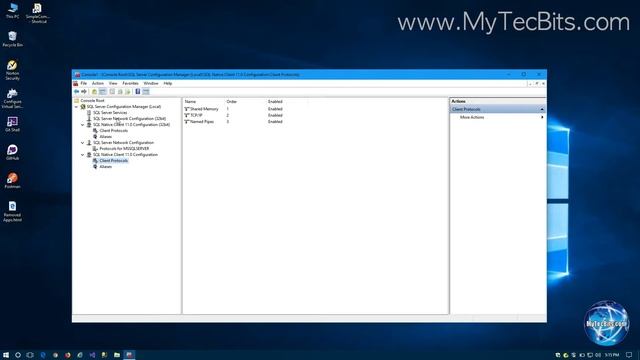Open the Favorites menu

coord(131,83)
